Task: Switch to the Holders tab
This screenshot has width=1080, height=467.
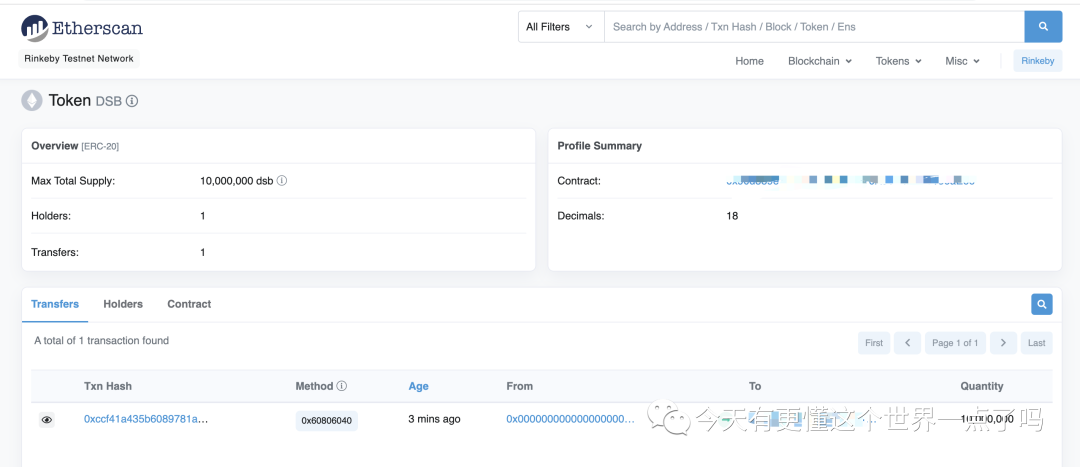Action: coord(123,304)
